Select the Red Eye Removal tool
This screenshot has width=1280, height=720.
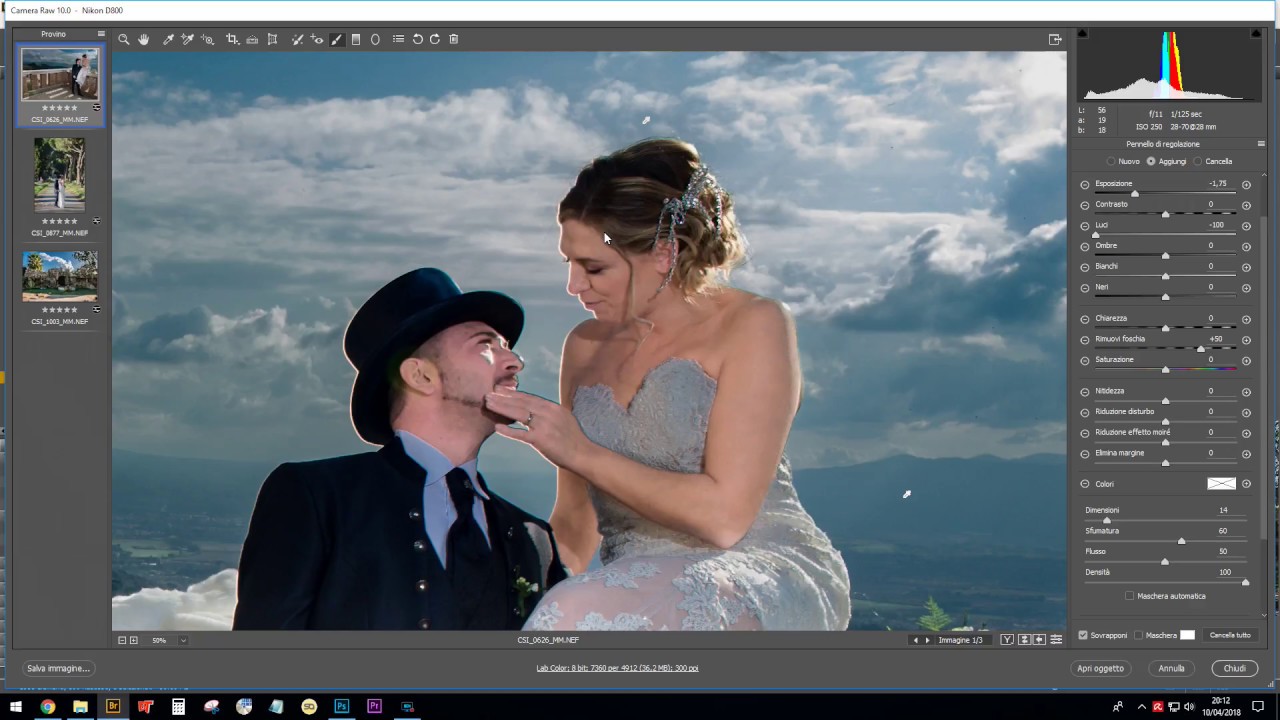pyautogui.click(x=317, y=39)
